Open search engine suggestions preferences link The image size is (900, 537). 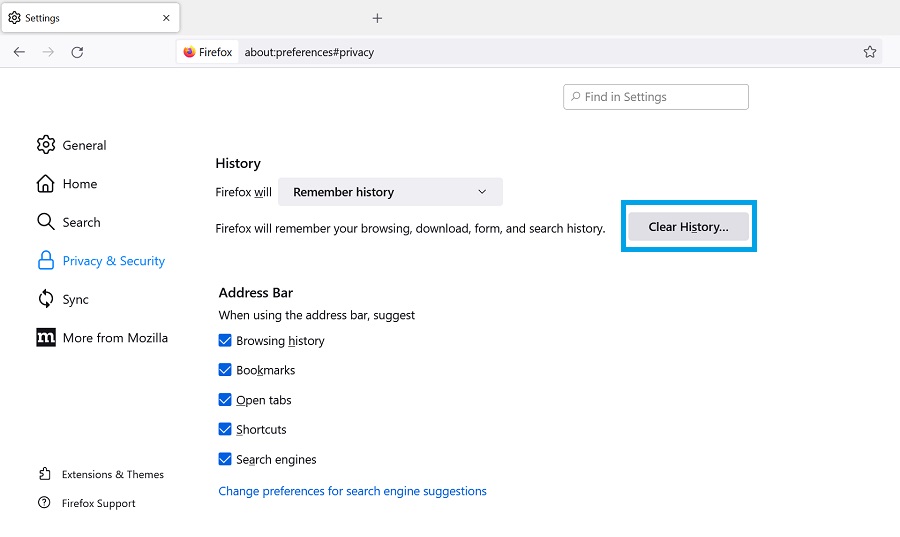click(x=352, y=491)
